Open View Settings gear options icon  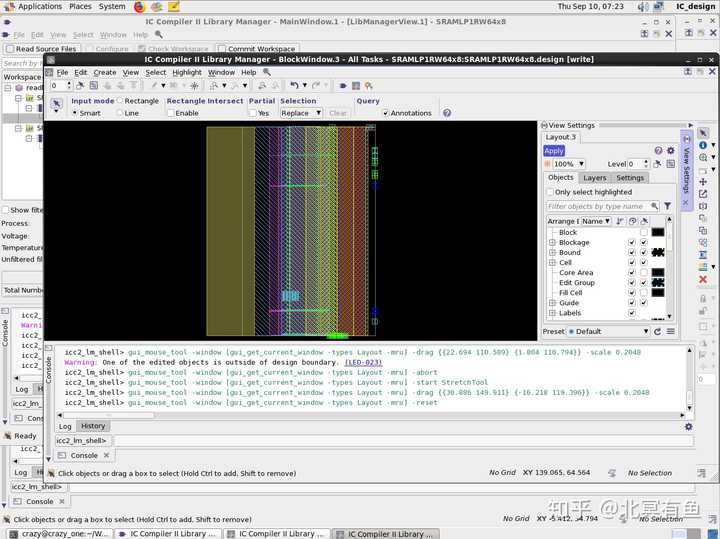click(670, 150)
